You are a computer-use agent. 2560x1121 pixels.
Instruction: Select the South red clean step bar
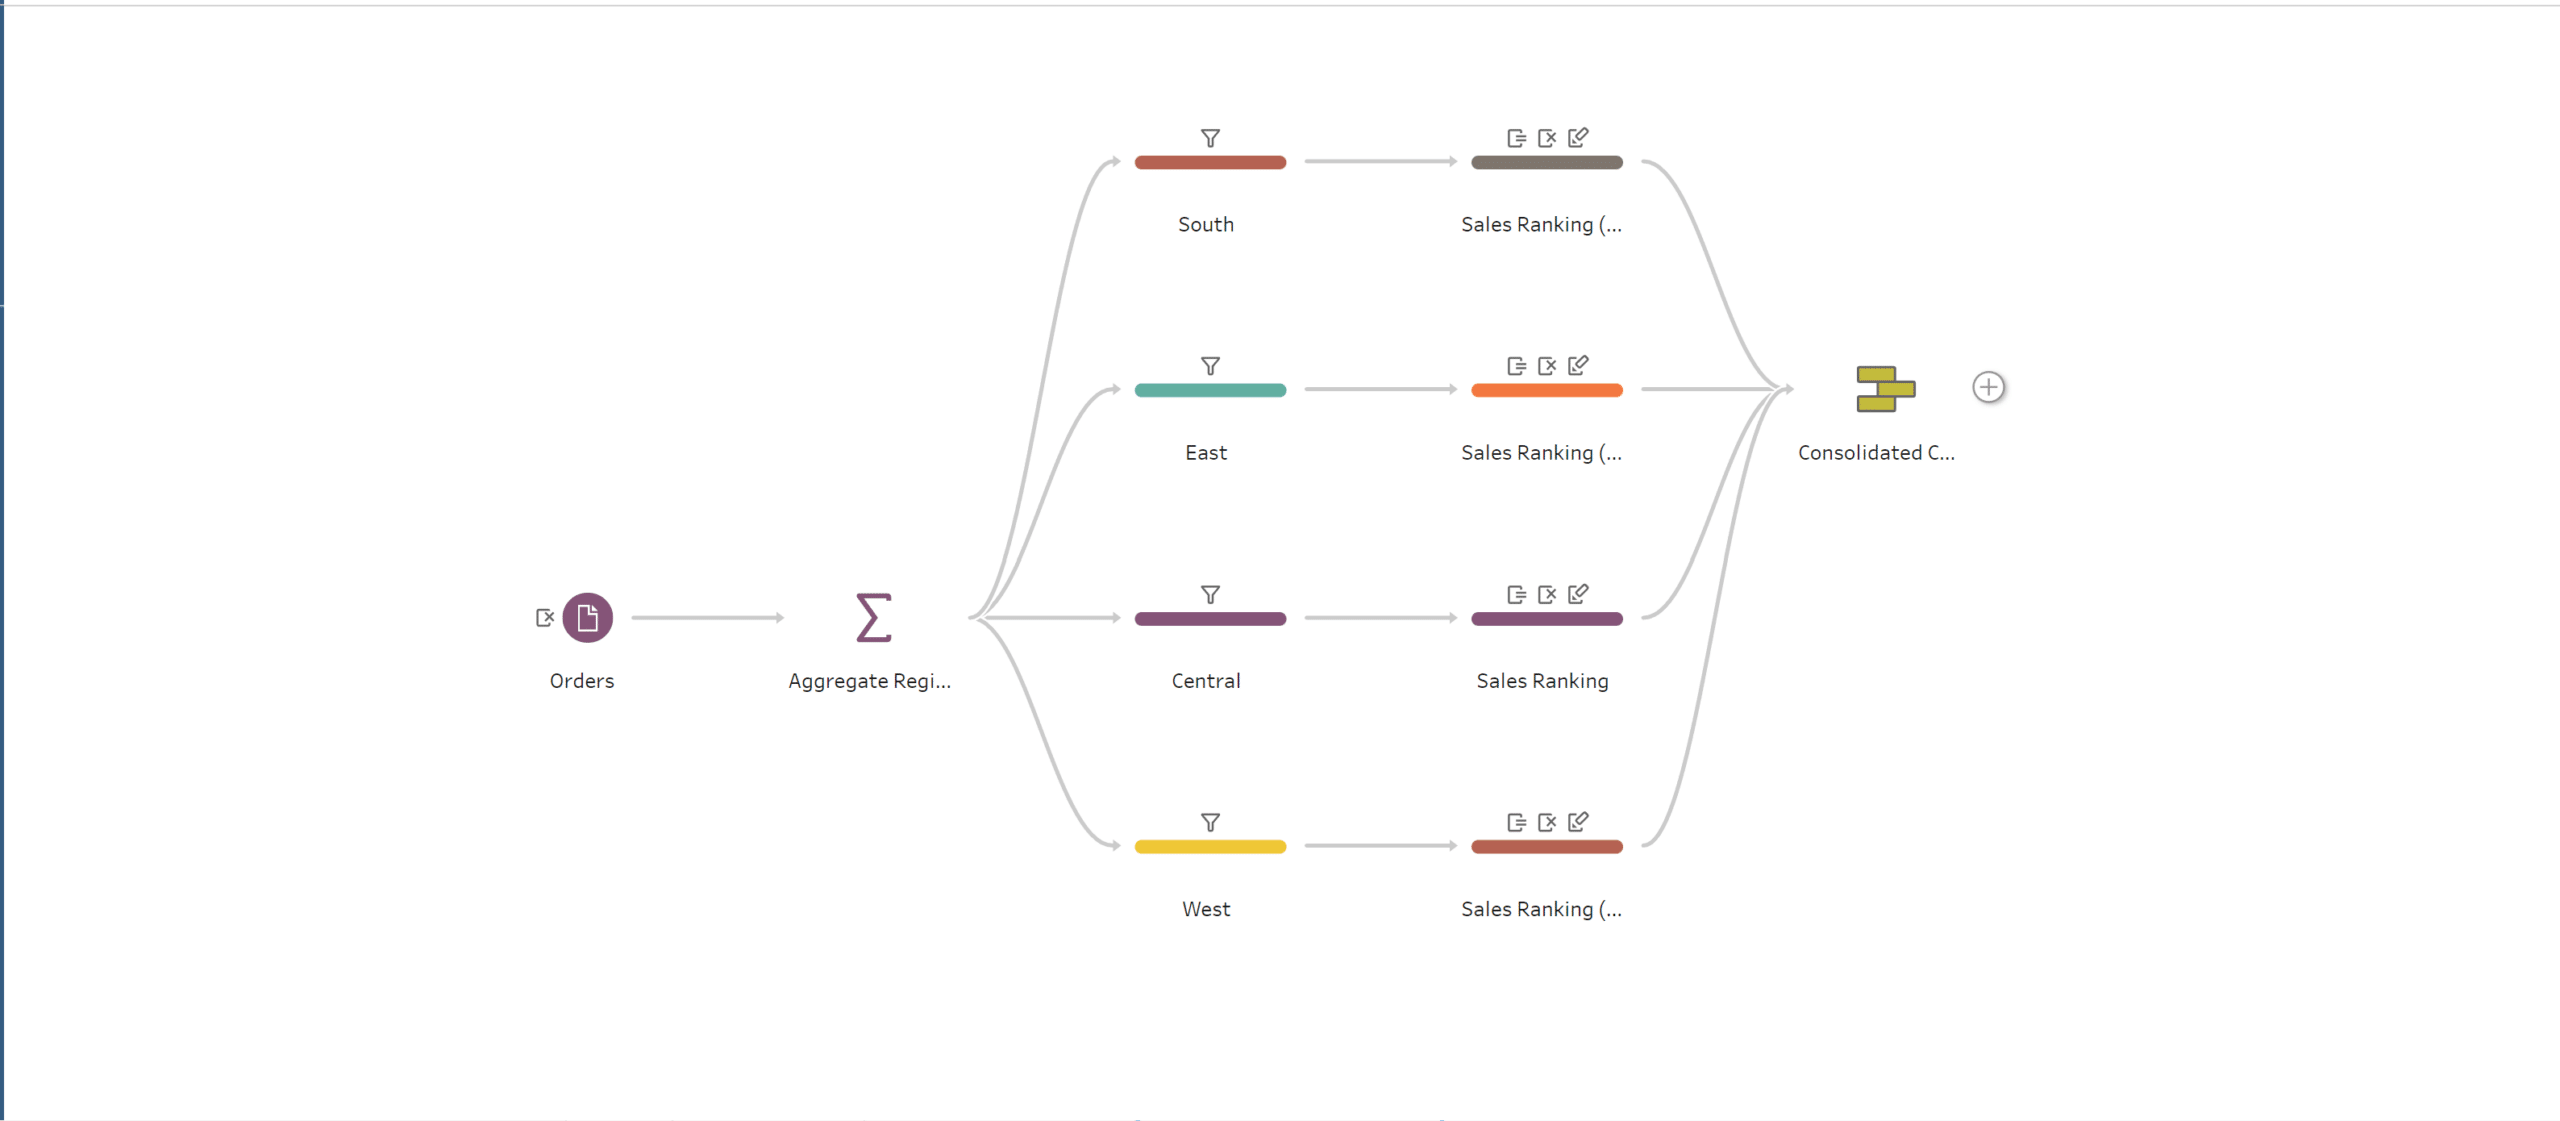coord(1210,162)
